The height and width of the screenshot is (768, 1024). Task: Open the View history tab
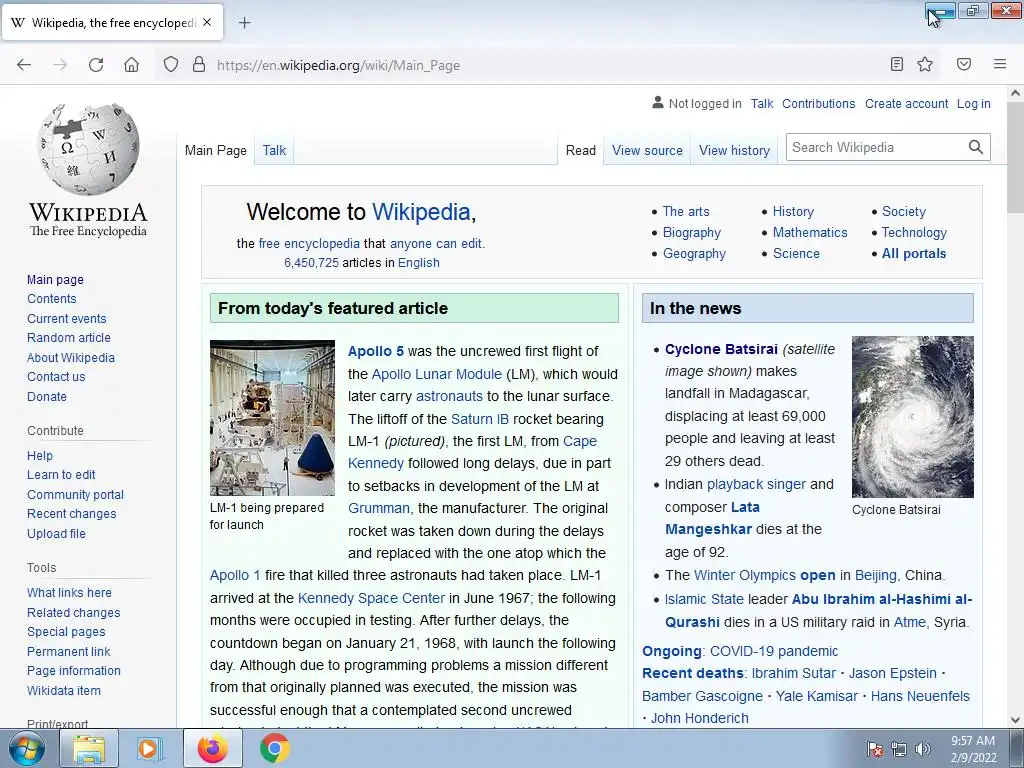[734, 150]
